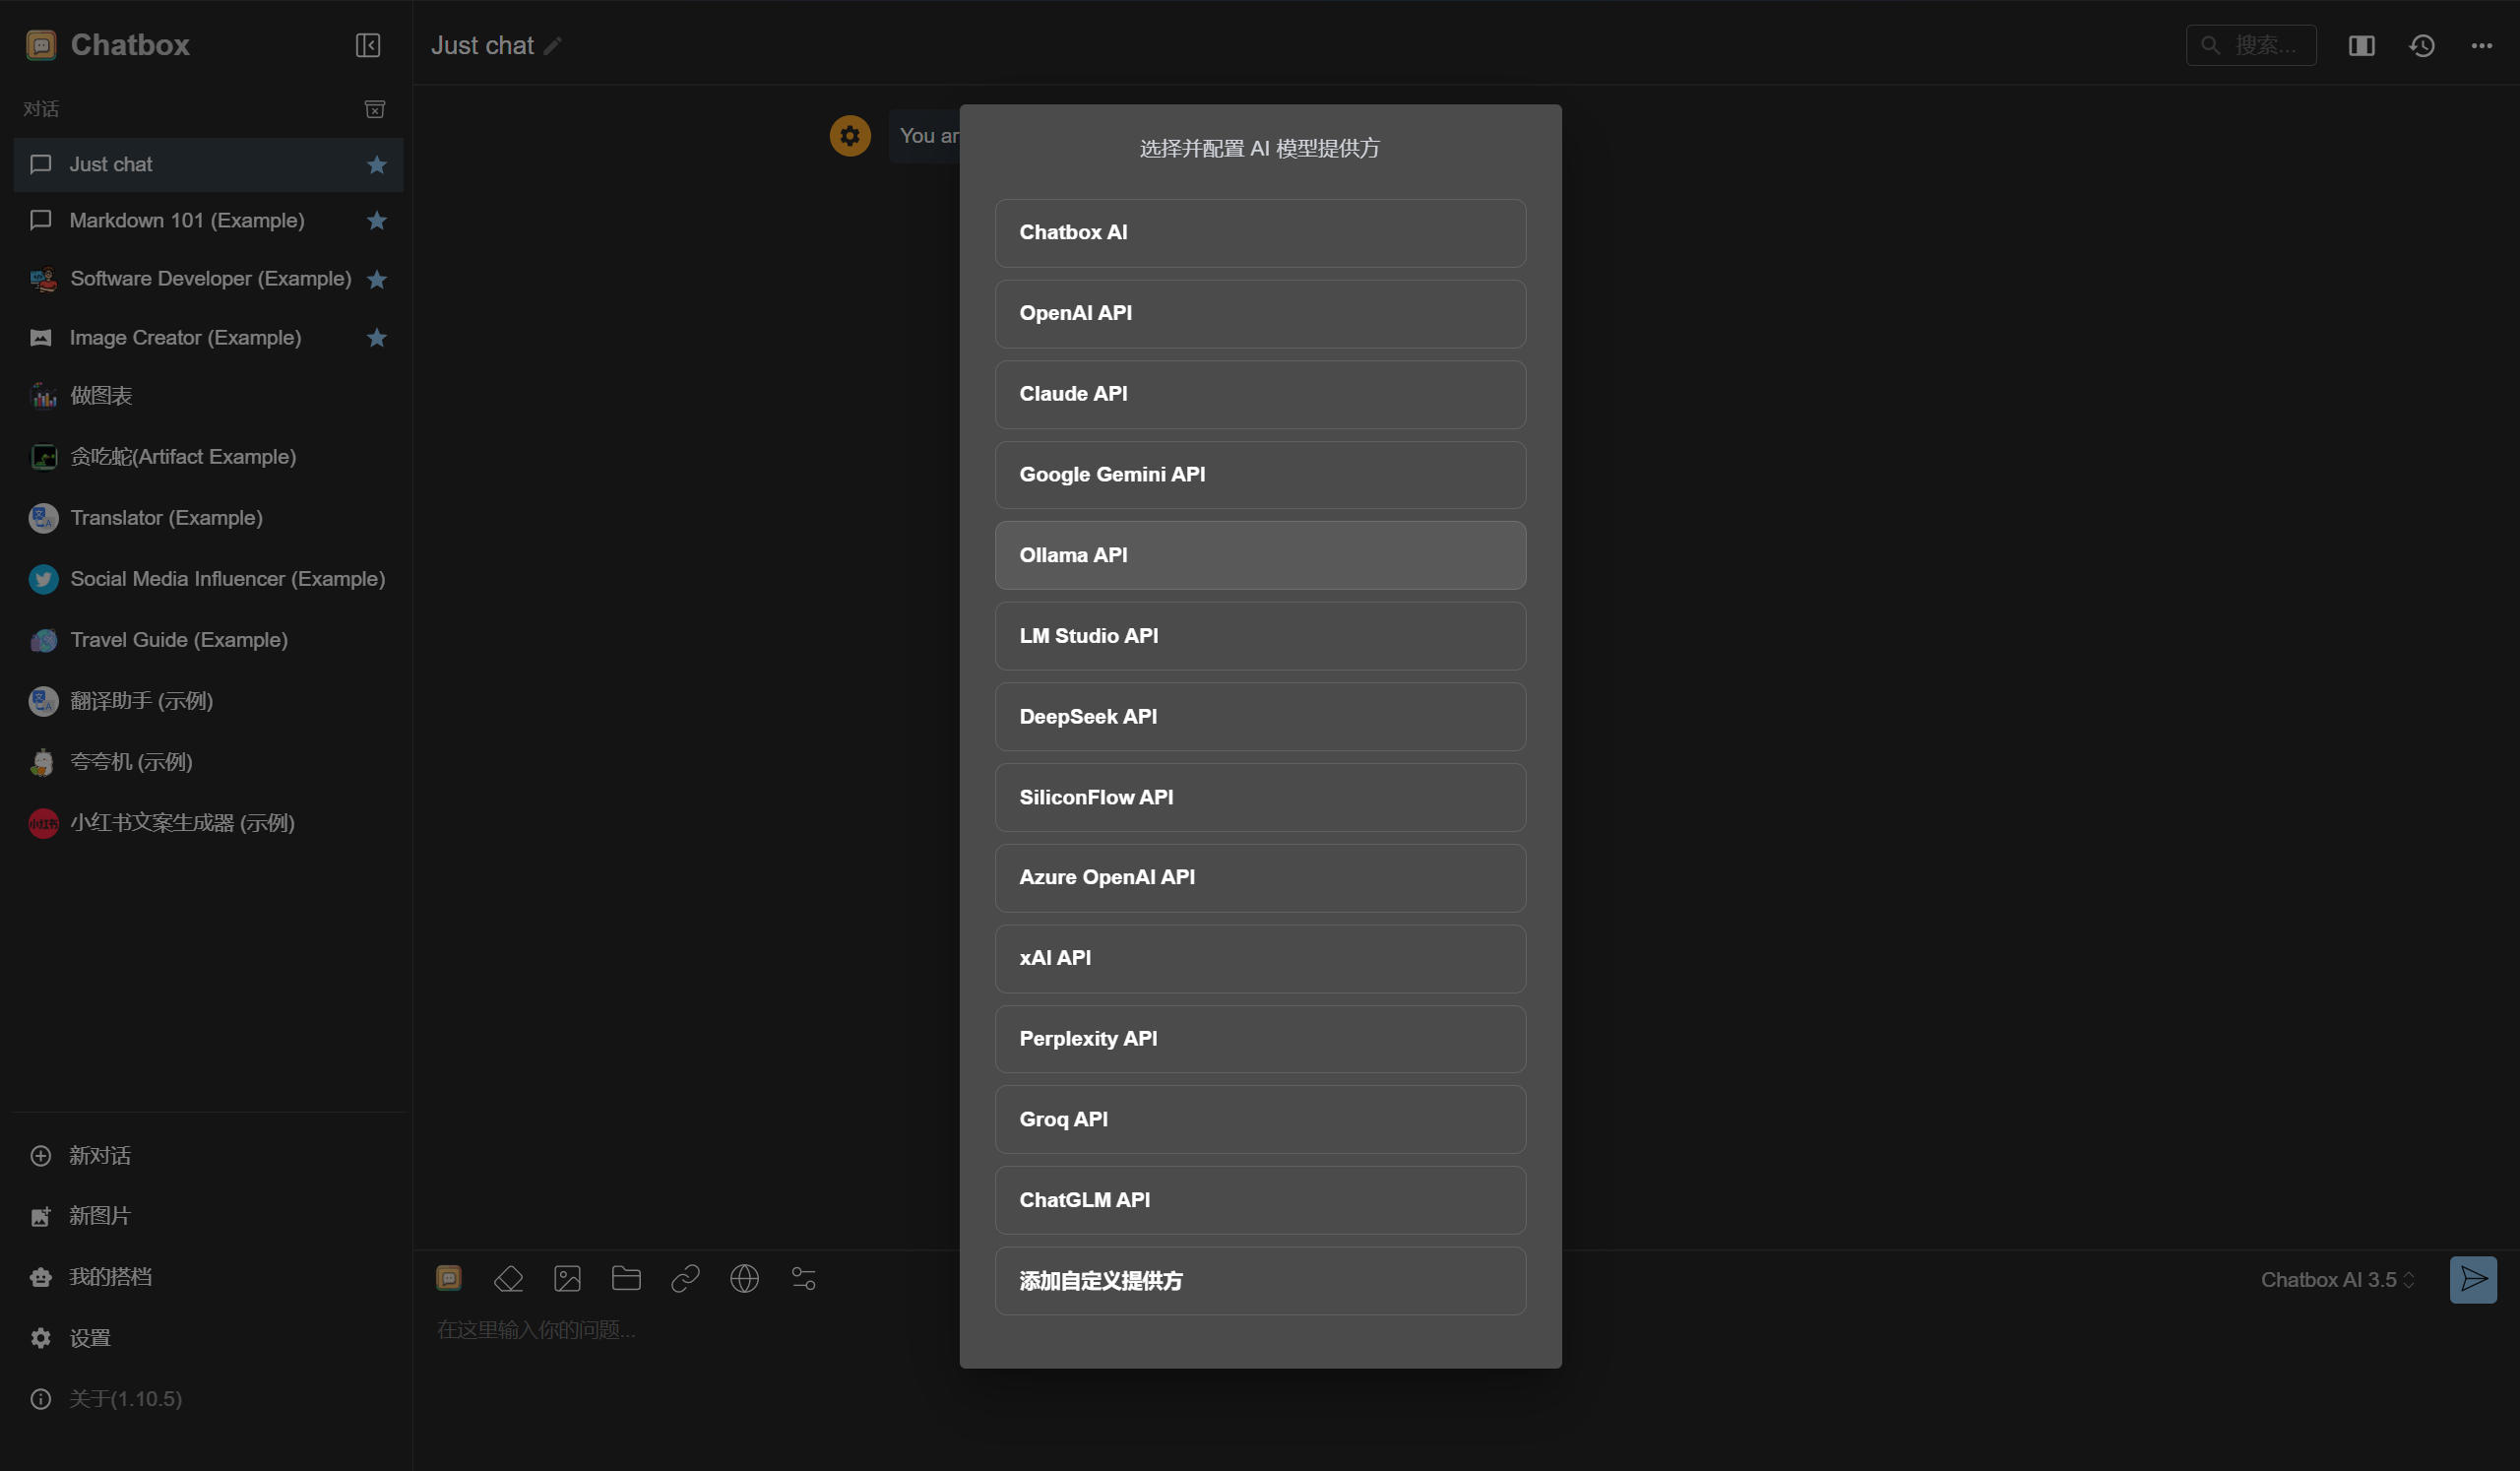Click the system prompt gear avatar
This screenshot has width=2520, height=1471.
click(x=850, y=136)
